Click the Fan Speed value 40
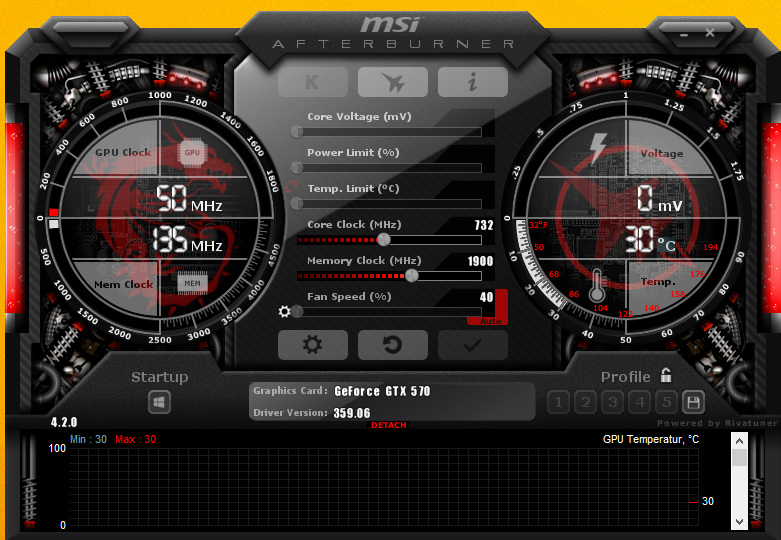Image resolution: width=781 pixels, height=540 pixels. (486, 297)
